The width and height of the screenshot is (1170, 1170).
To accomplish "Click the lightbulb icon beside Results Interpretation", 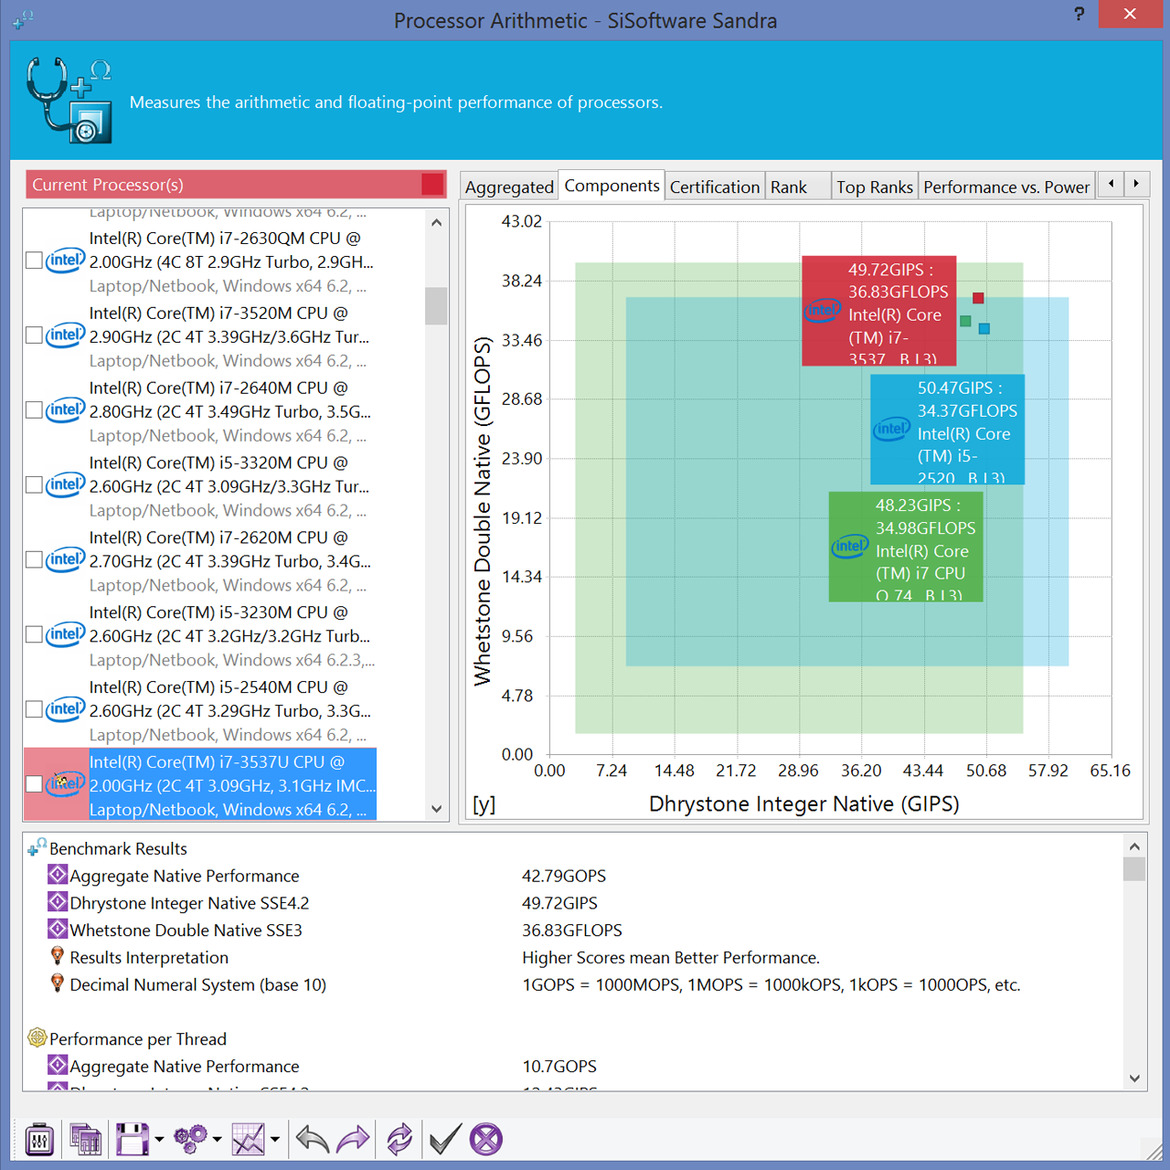I will coord(57,956).
